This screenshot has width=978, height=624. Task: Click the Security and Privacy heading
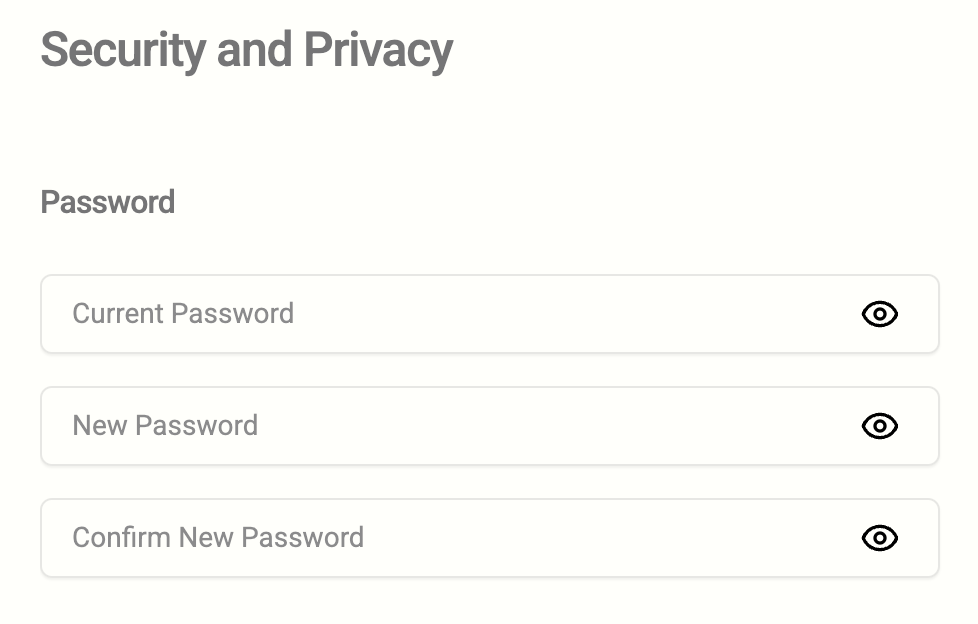[x=246, y=50]
